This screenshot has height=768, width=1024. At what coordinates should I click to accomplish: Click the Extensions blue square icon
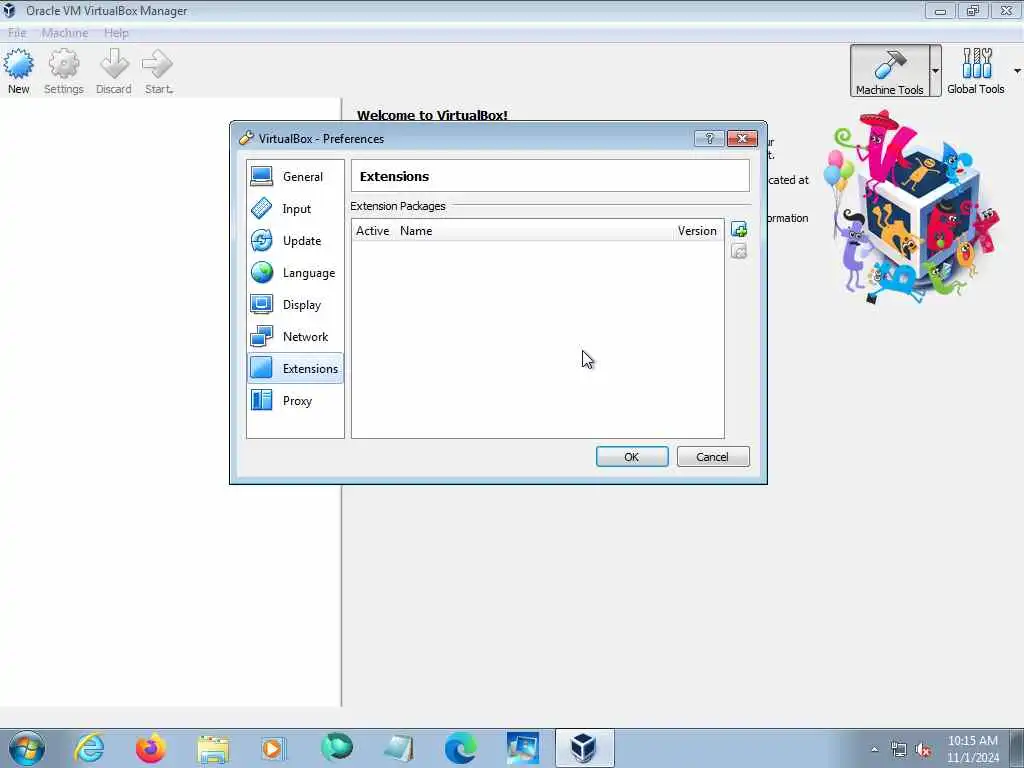coord(262,368)
